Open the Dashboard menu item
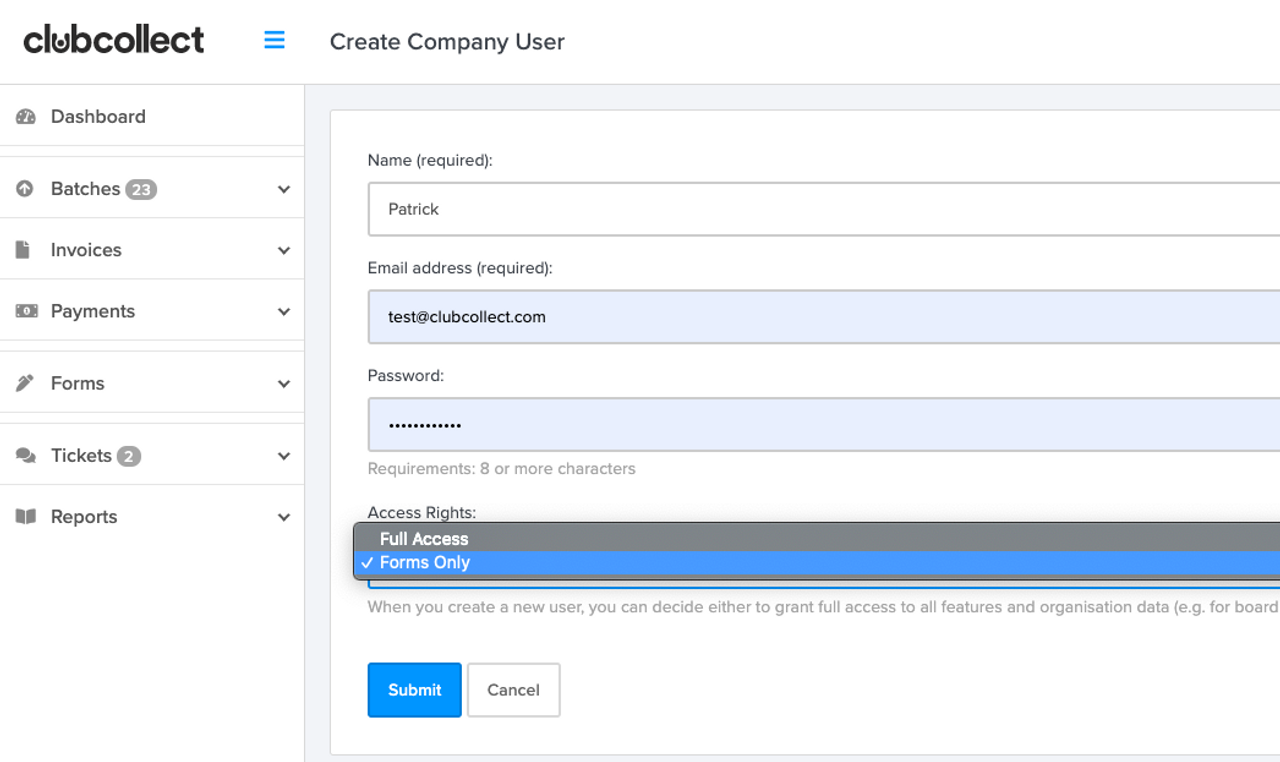Screen dimensions: 1280x762 [98, 117]
